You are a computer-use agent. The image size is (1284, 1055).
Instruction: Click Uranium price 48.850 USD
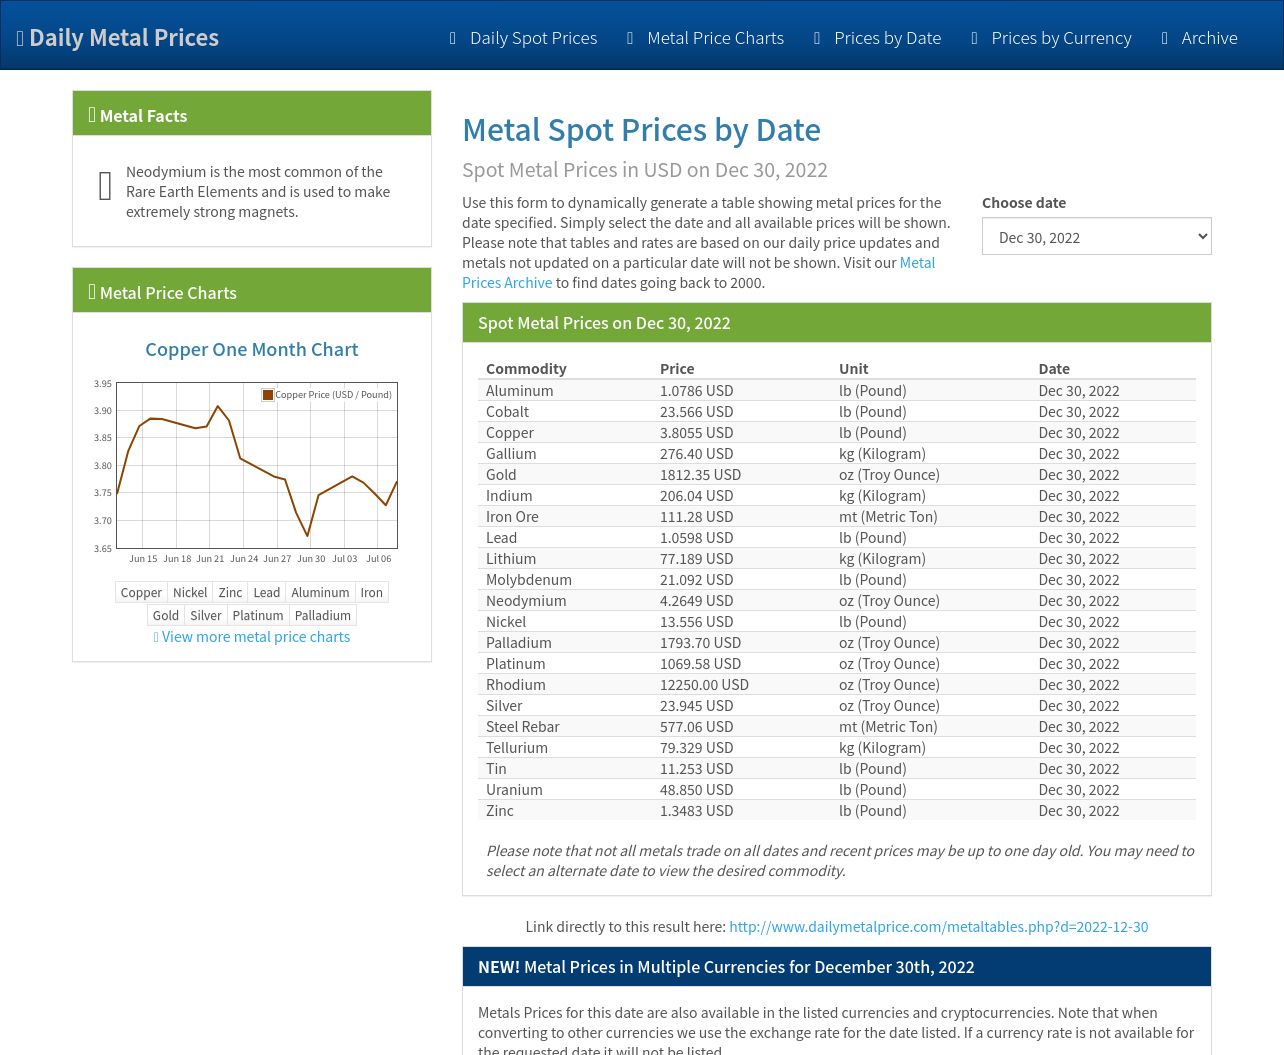[696, 789]
